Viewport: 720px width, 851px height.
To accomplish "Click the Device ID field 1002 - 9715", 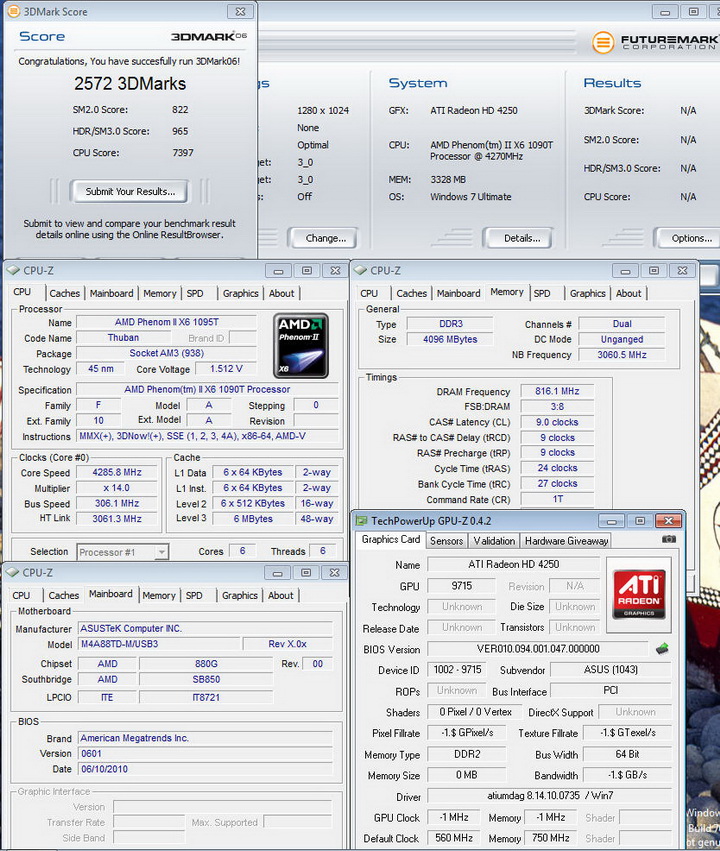I will coord(457,670).
